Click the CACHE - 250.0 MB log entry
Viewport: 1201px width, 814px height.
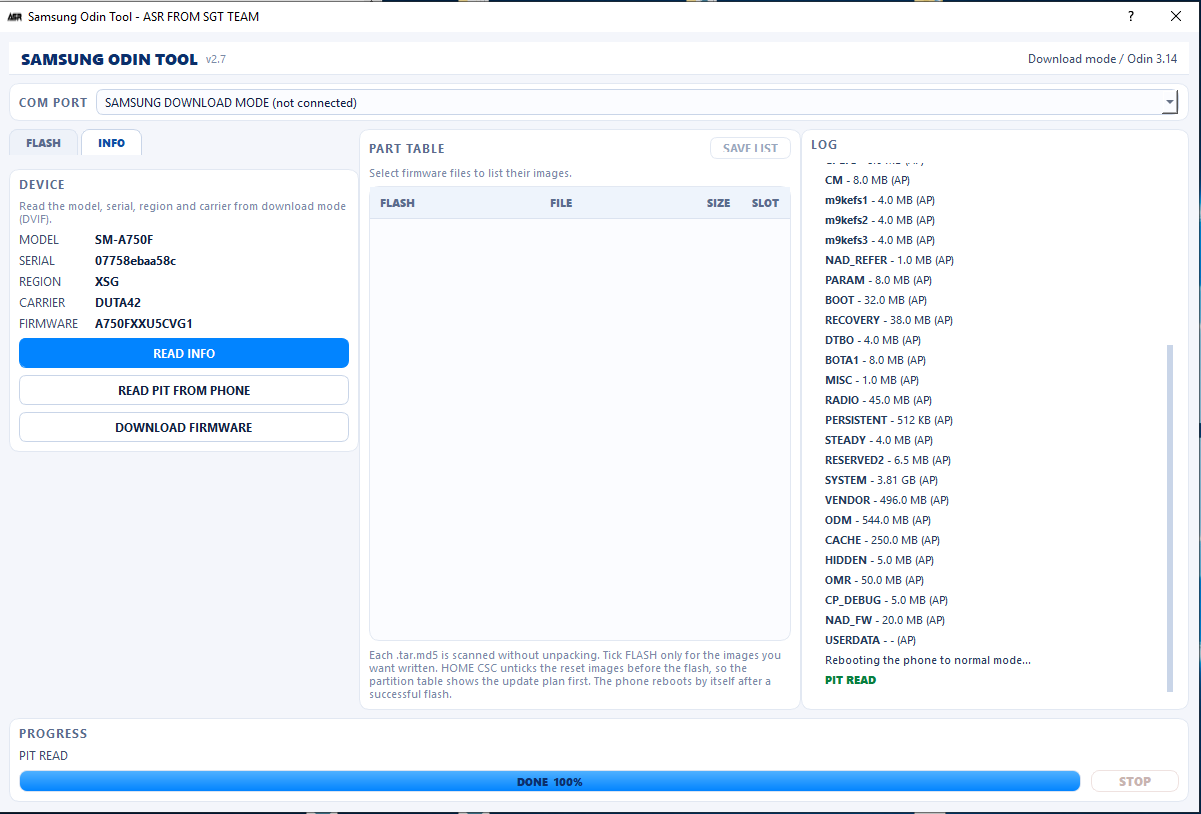tap(883, 540)
